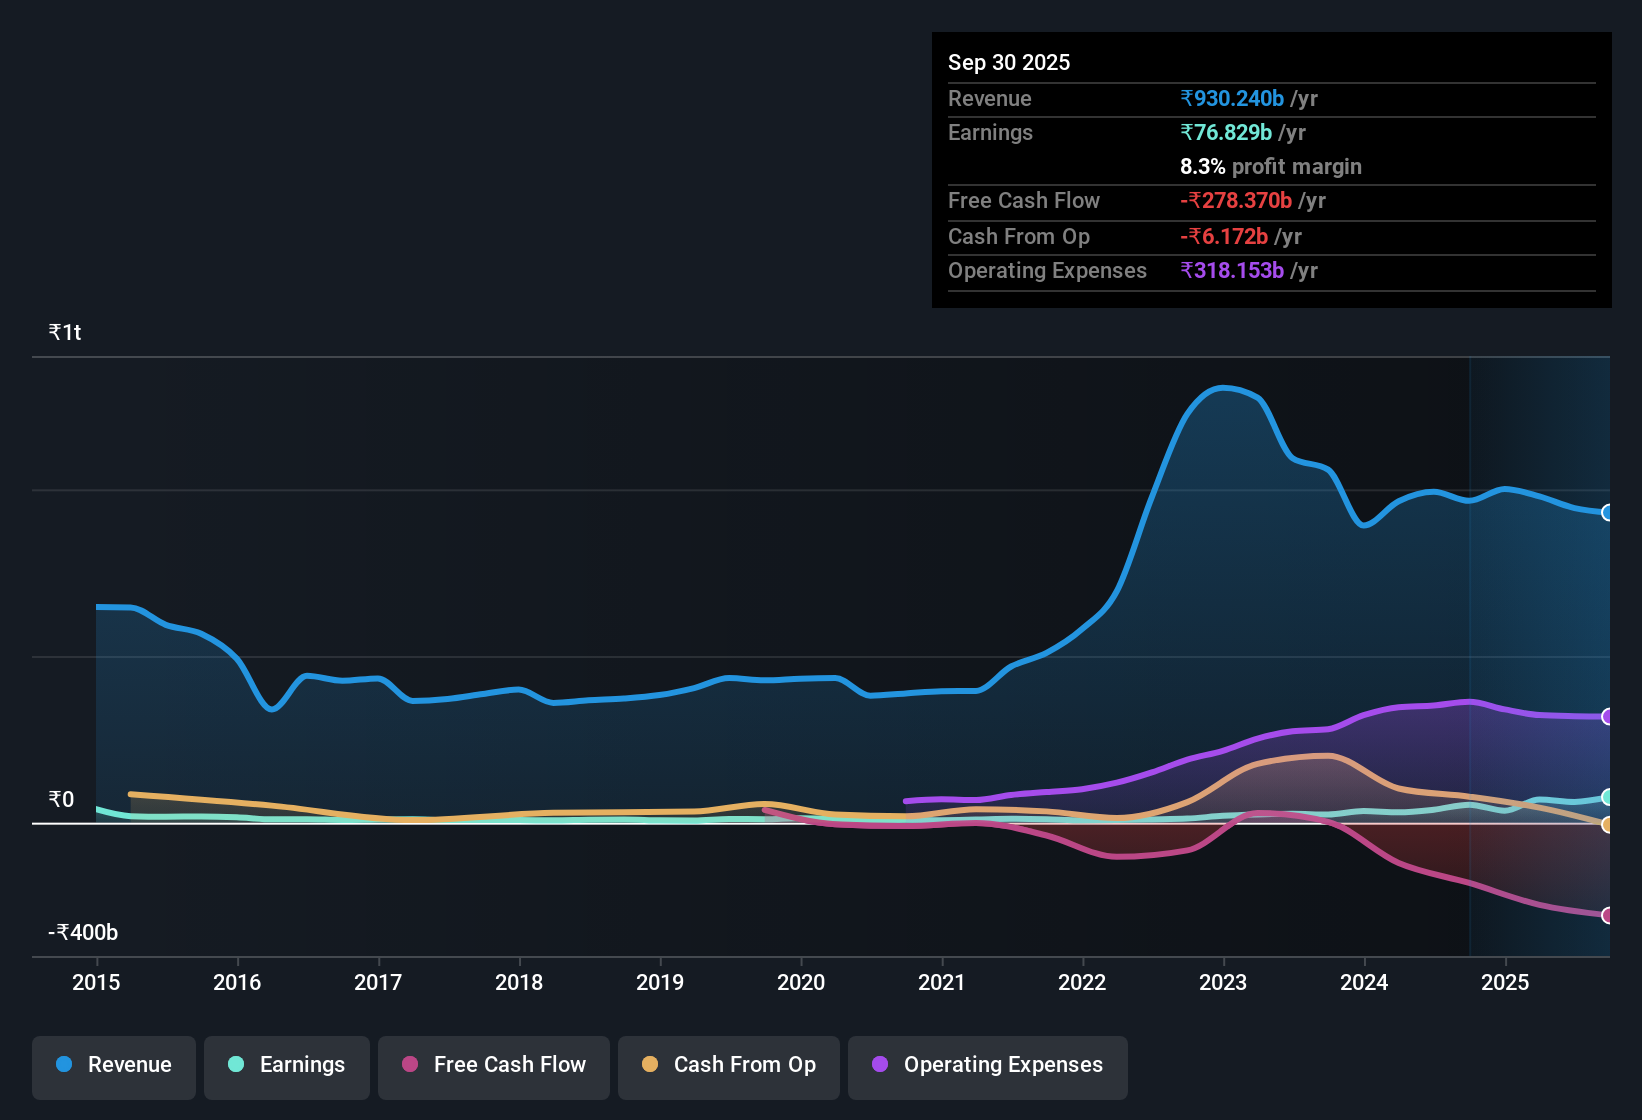Toggle the Revenue series legend dot
The width and height of the screenshot is (1642, 1120).
(63, 1065)
